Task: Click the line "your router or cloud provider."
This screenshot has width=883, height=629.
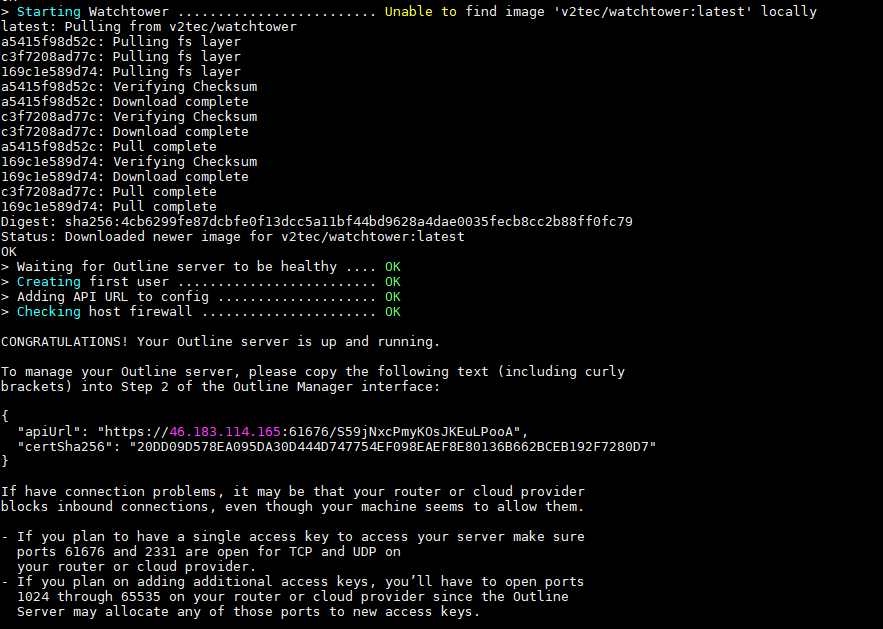Action: 137,566
